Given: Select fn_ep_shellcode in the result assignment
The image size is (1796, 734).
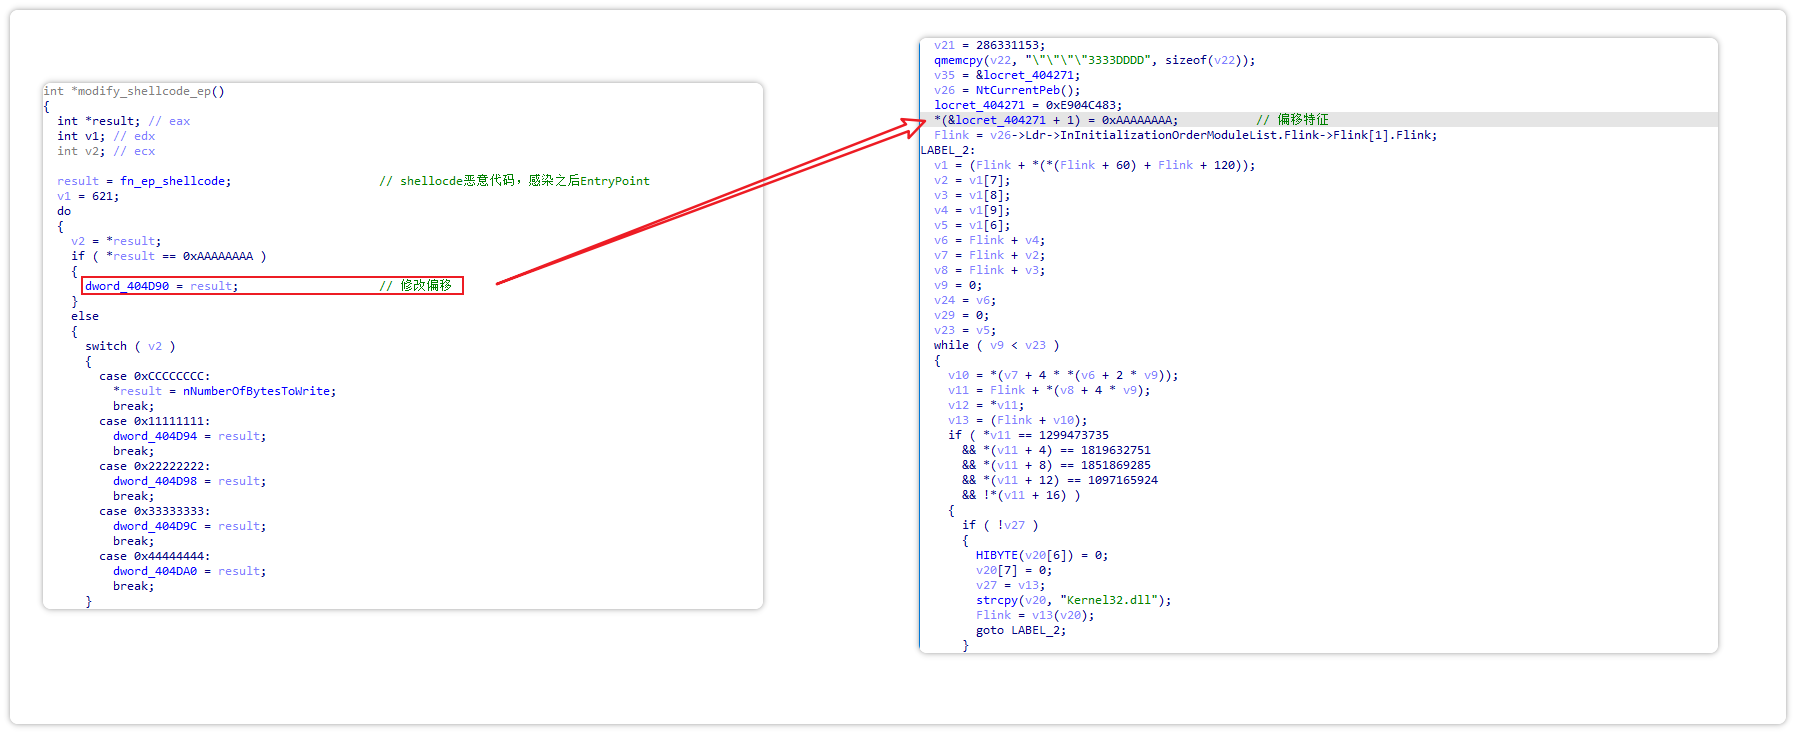Looking at the screenshot, I should tap(175, 181).
